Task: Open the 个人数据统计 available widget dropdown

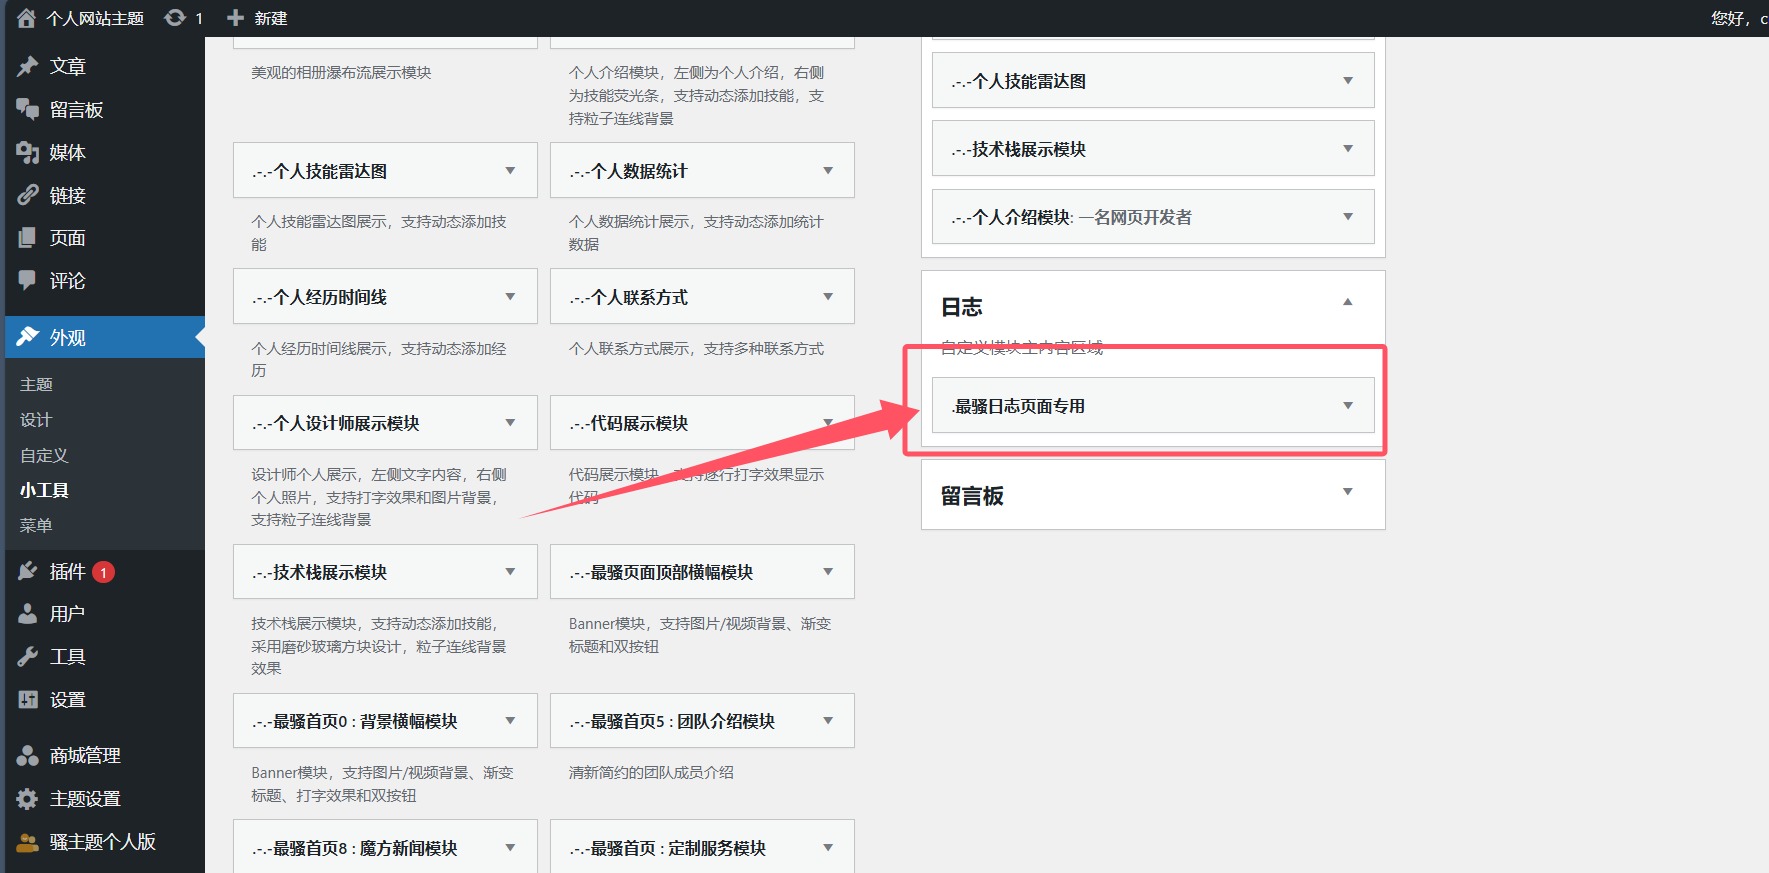Action: [x=827, y=171]
